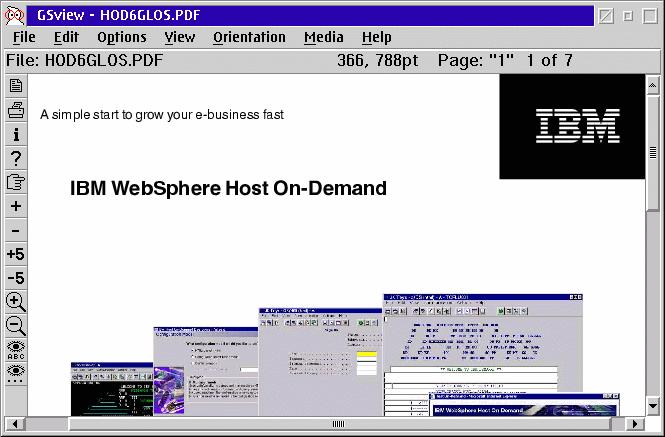Click the horizontal scrollbar thumb
The width and height of the screenshot is (665, 437).
(x=338, y=423)
